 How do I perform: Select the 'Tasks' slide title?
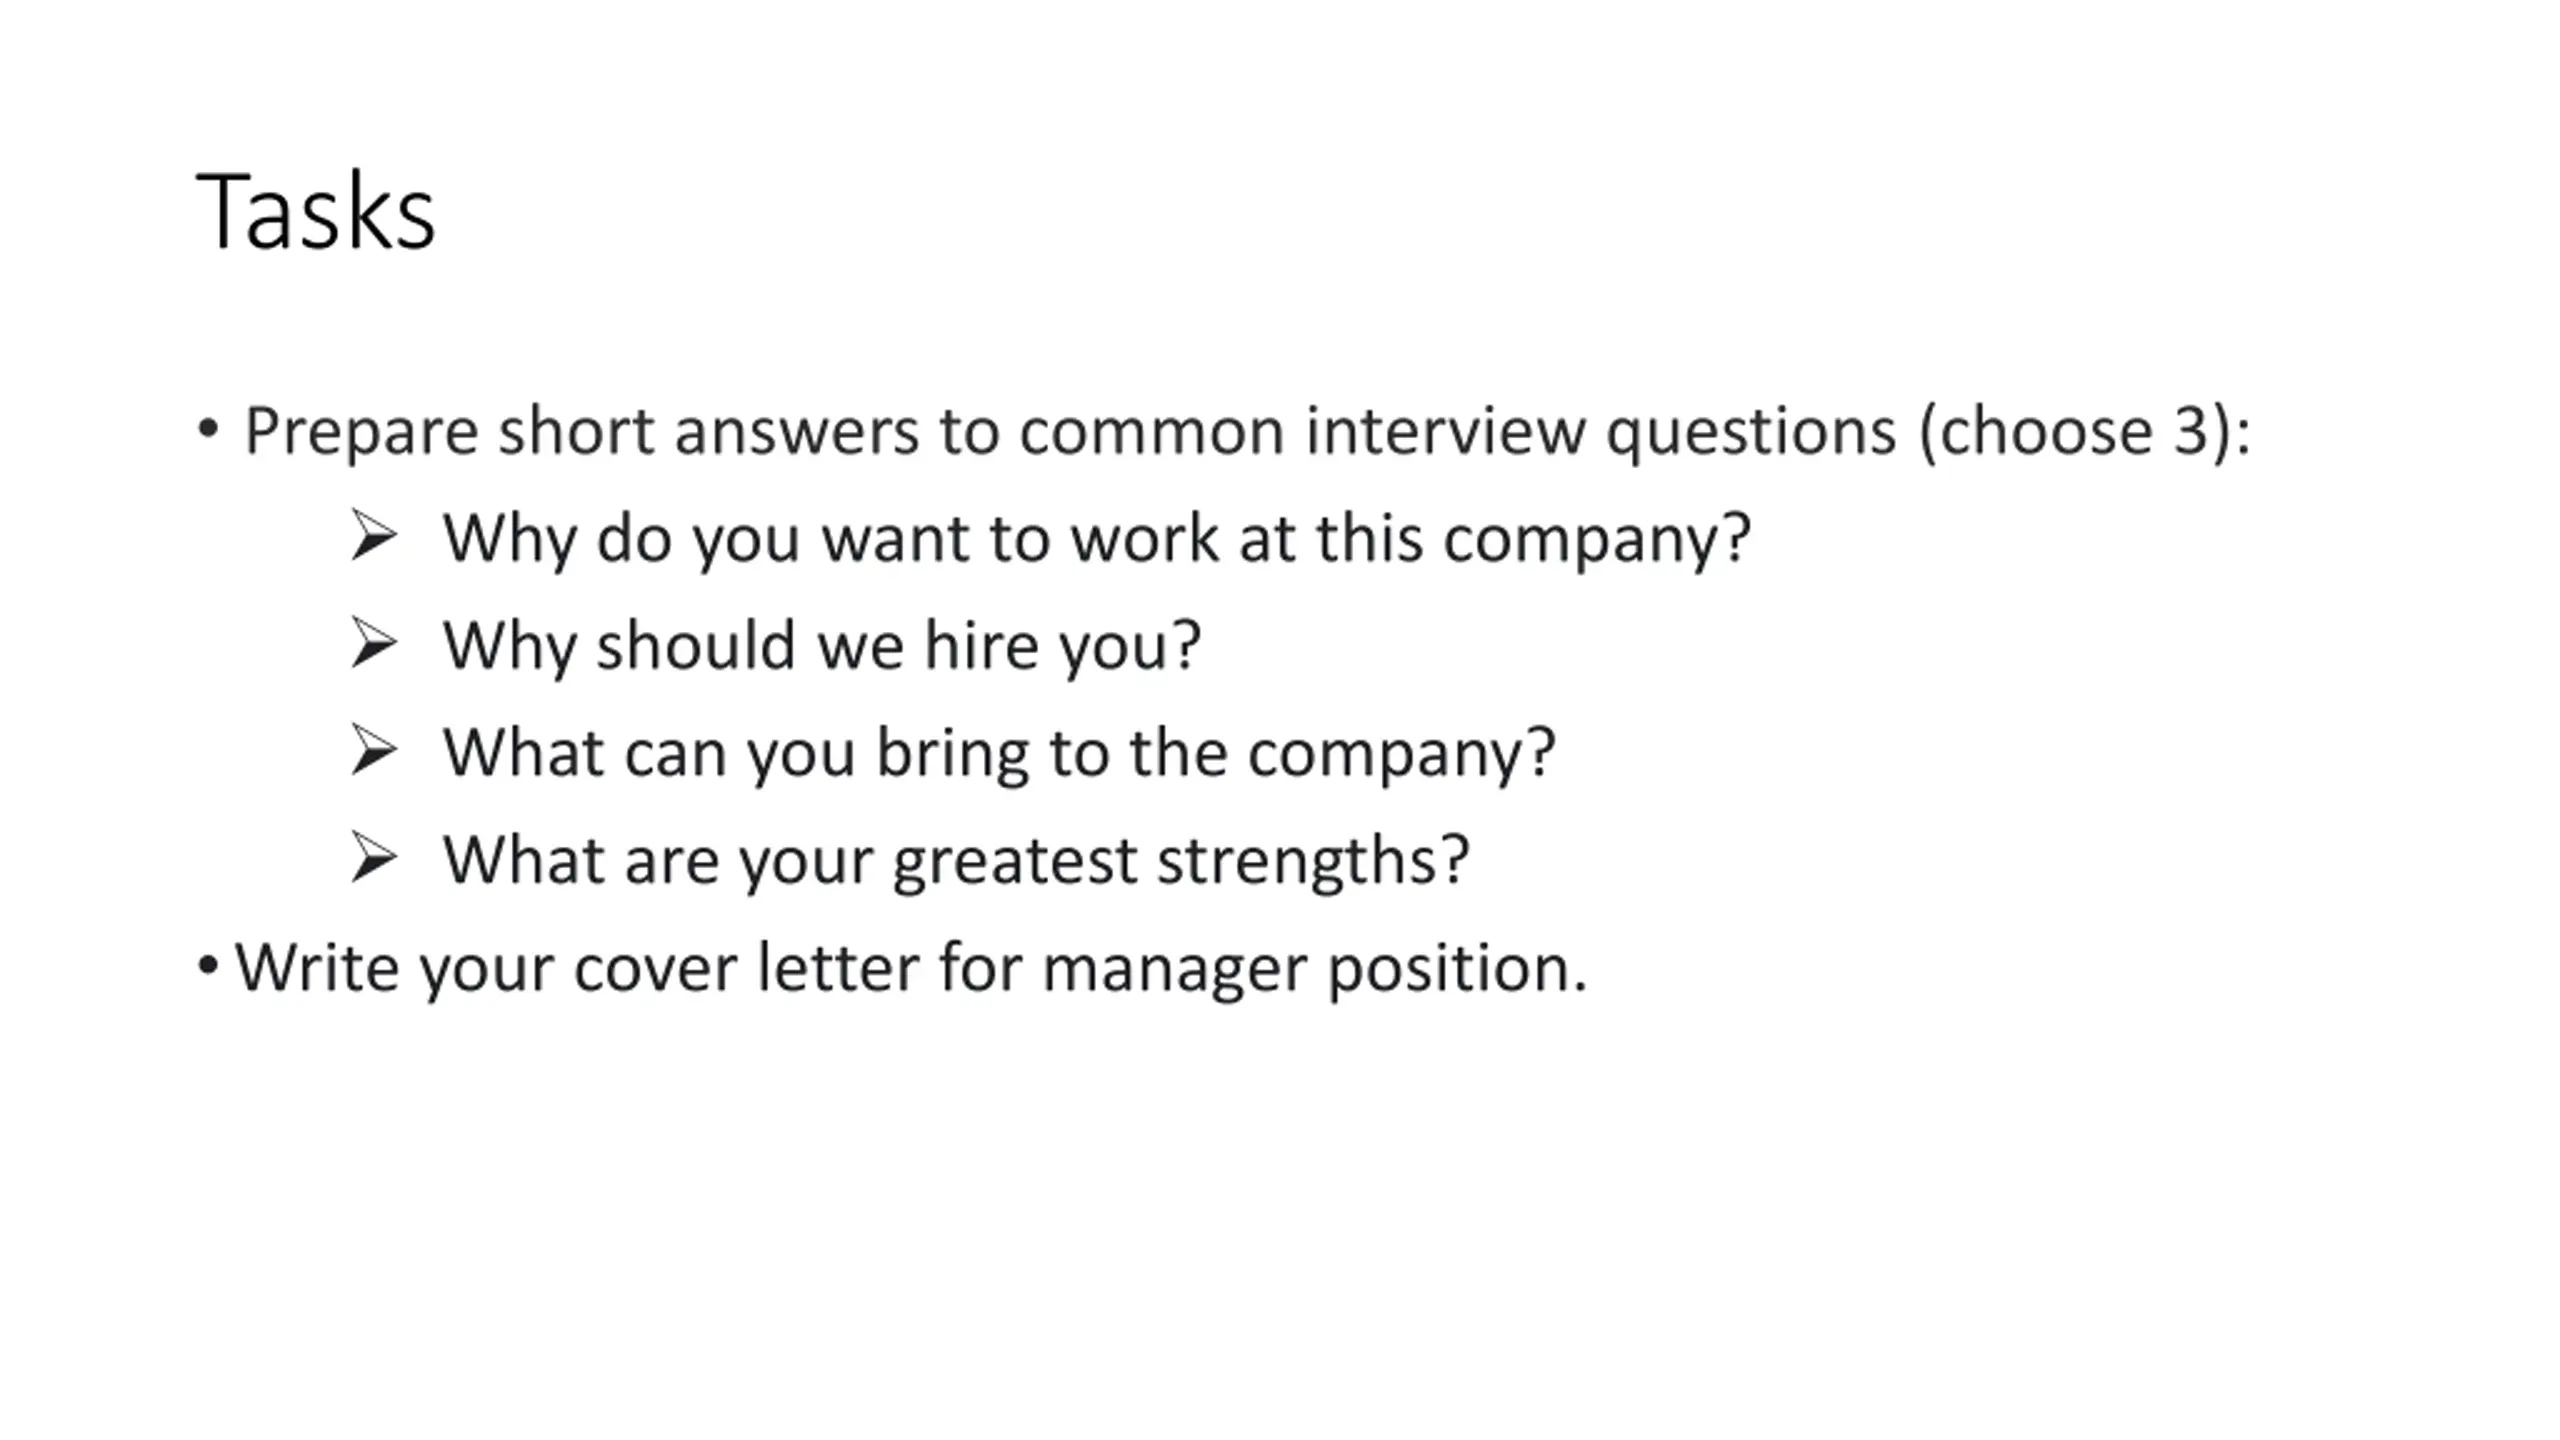coord(316,212)
